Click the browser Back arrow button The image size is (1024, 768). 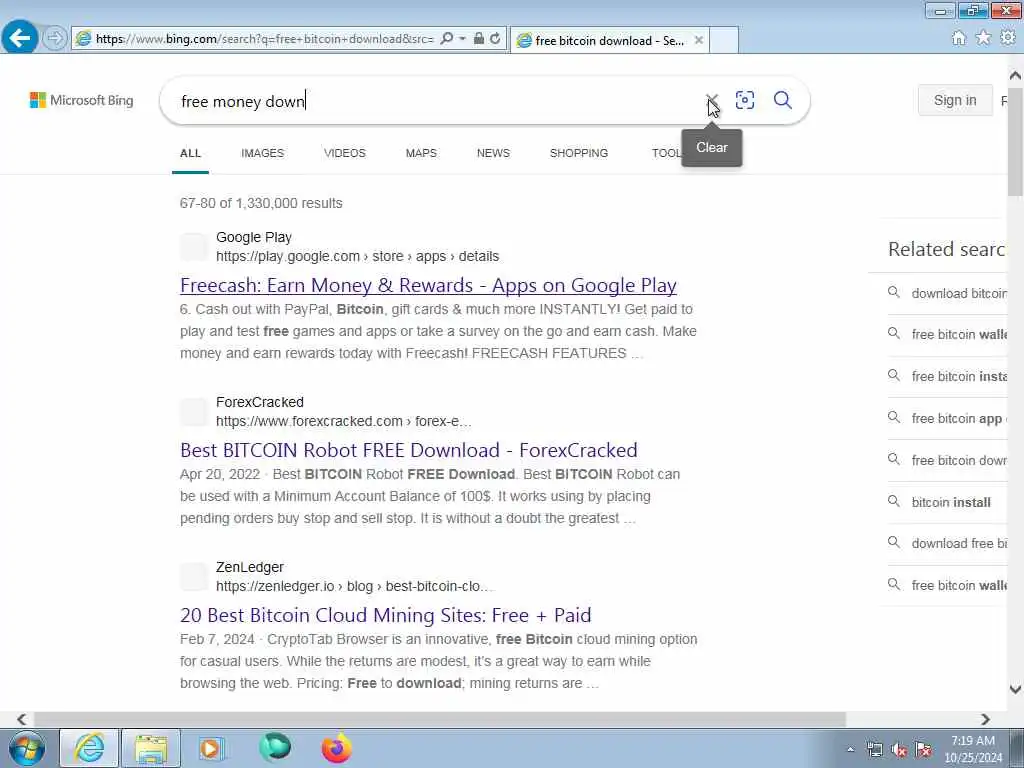tap(19, 38)
